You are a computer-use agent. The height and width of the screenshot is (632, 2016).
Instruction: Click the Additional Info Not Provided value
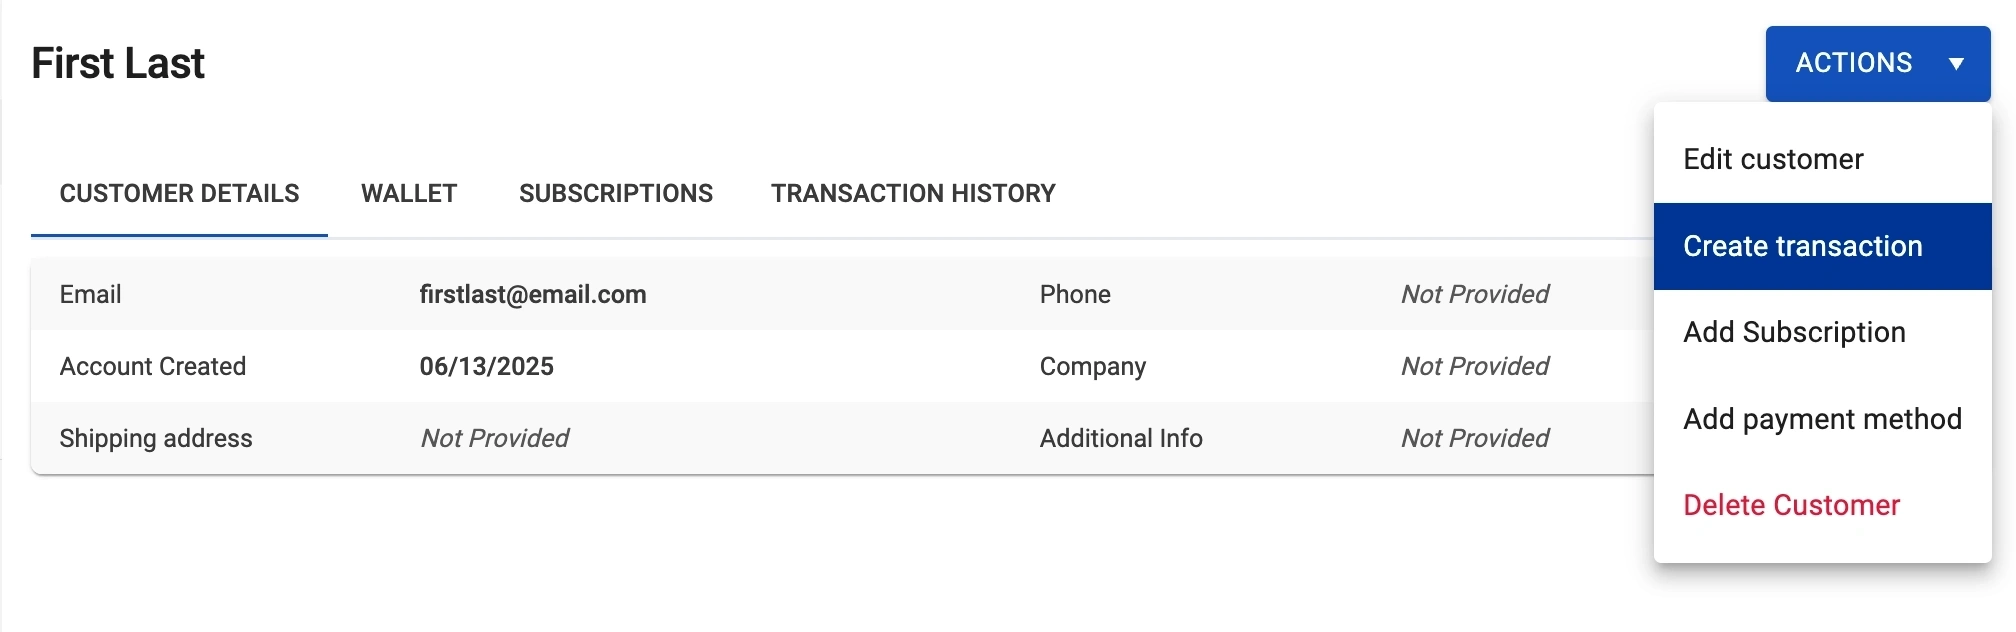coord(1475,439)
